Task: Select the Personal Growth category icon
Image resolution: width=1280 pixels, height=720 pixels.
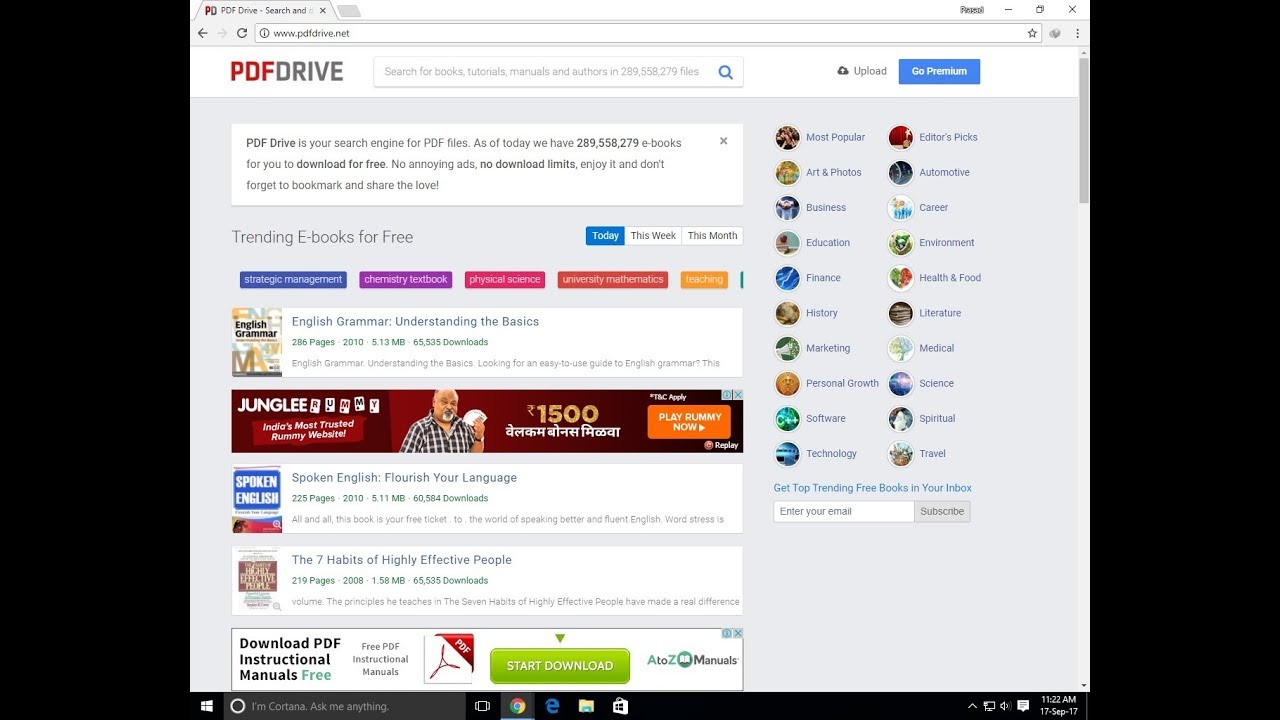Action: [x=787, y=383]
